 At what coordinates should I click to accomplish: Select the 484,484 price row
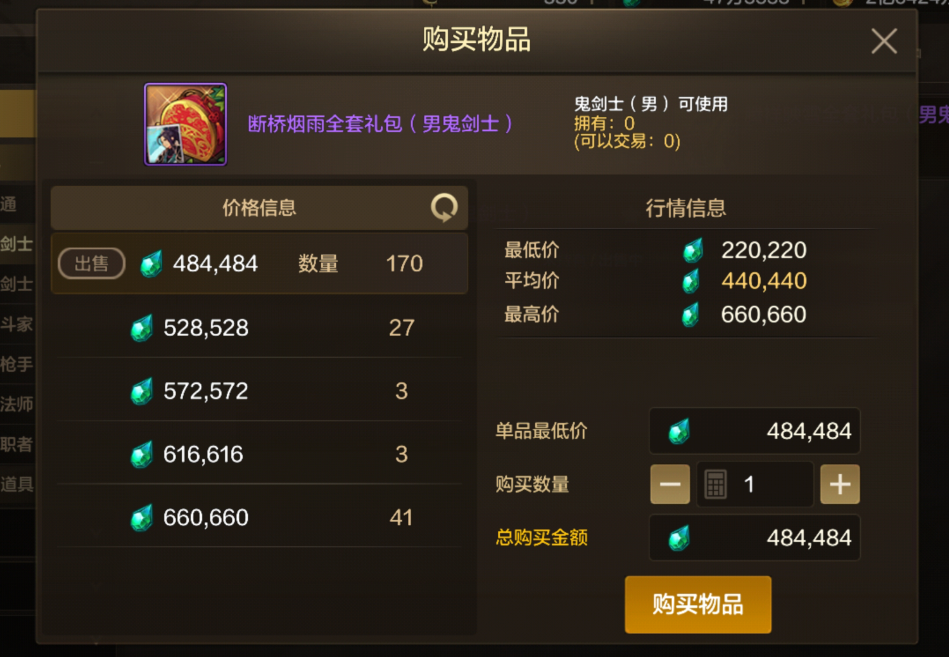[x=259, y=263]
